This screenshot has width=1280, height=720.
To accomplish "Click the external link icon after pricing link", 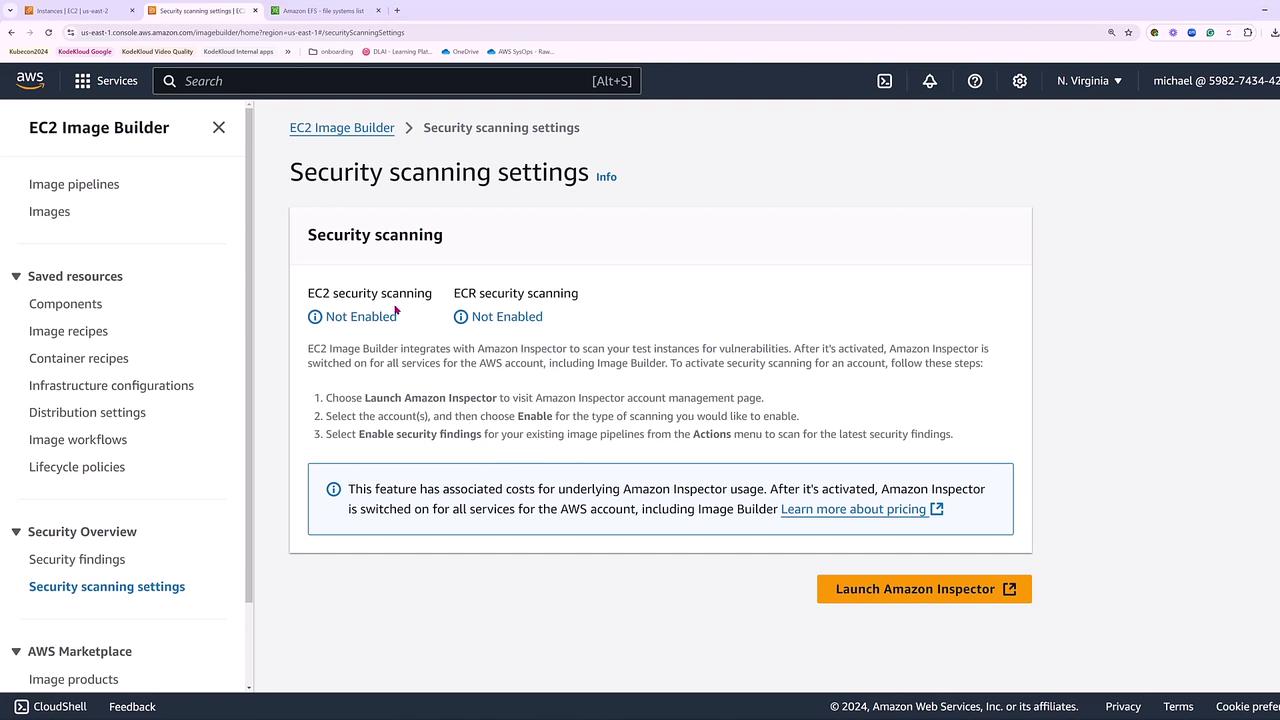I will pos(937,509).
